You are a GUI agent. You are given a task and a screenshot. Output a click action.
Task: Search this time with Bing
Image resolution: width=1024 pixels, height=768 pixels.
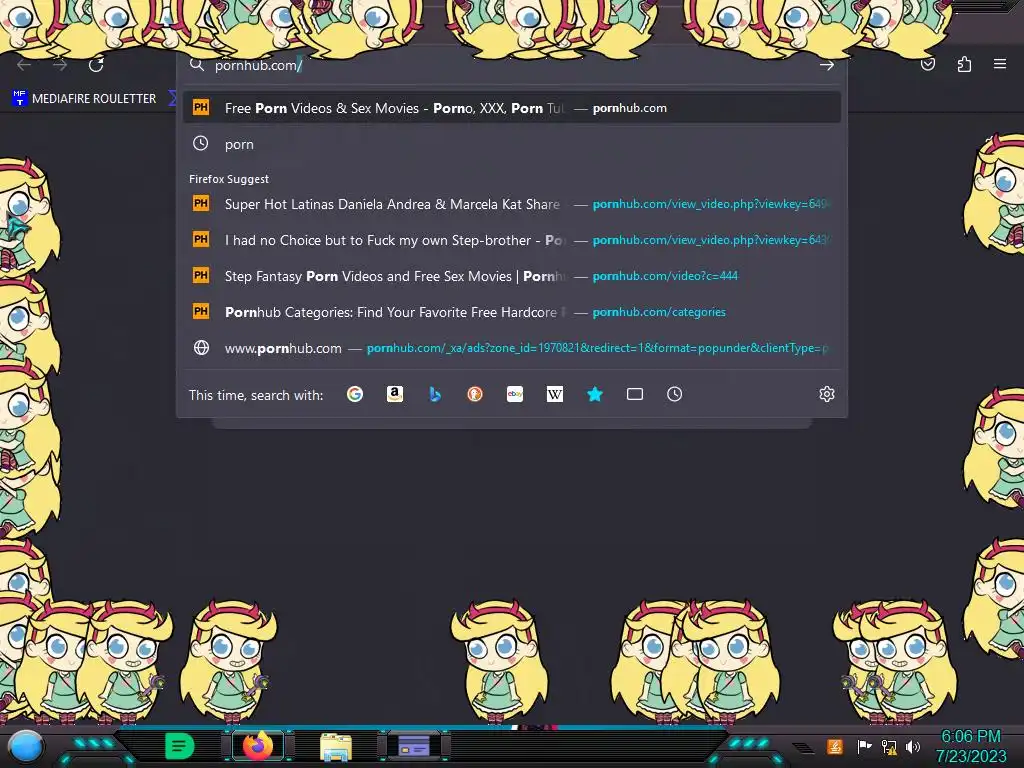[x=435, y=394]
